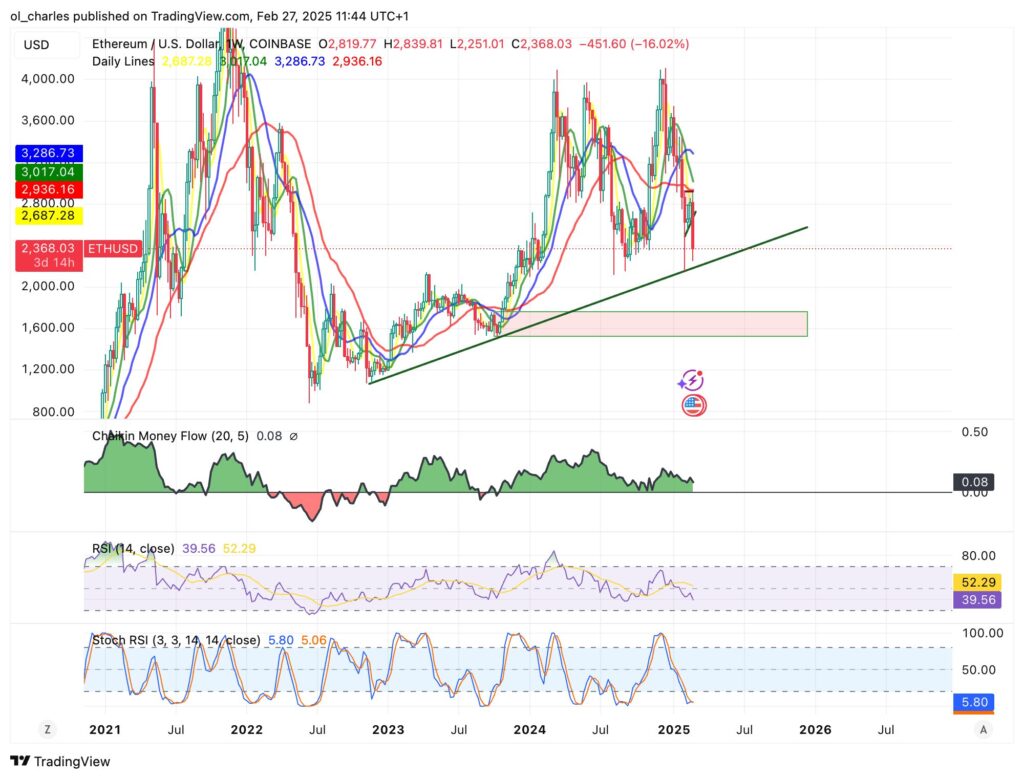Click 2021 on the time axis
Screen dimensions: 1024x779
[x=104, y=730]
